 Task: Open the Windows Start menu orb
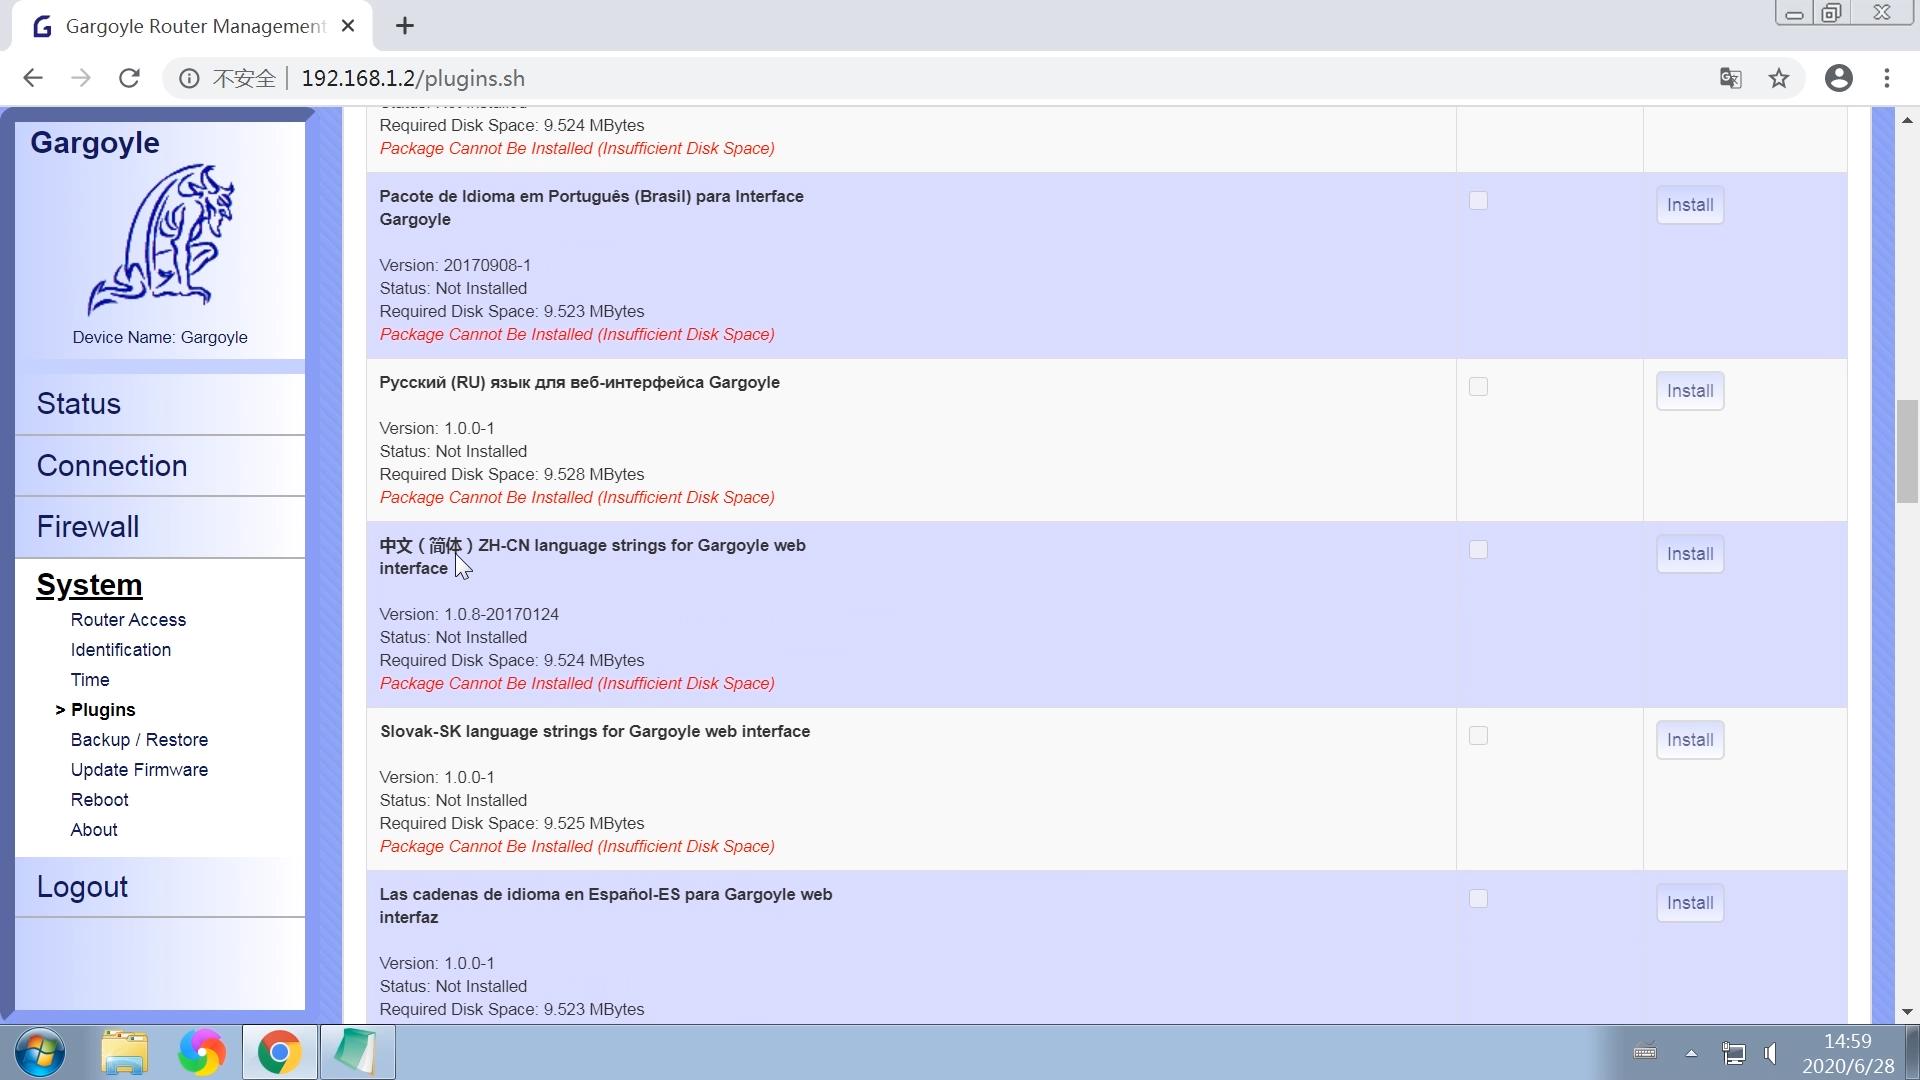click(40, 1052)
